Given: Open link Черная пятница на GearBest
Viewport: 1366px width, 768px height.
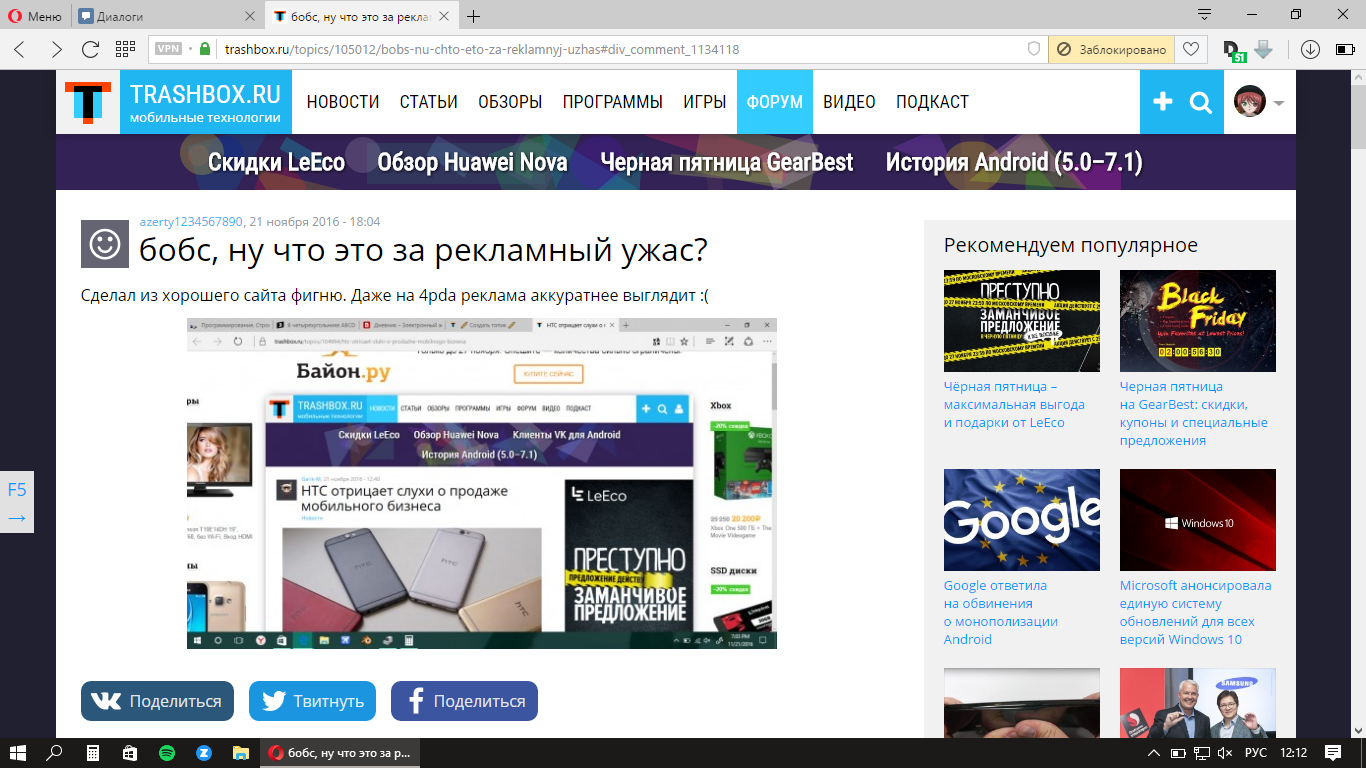Looking at the screenshot, I should (x=1194, y=413).
